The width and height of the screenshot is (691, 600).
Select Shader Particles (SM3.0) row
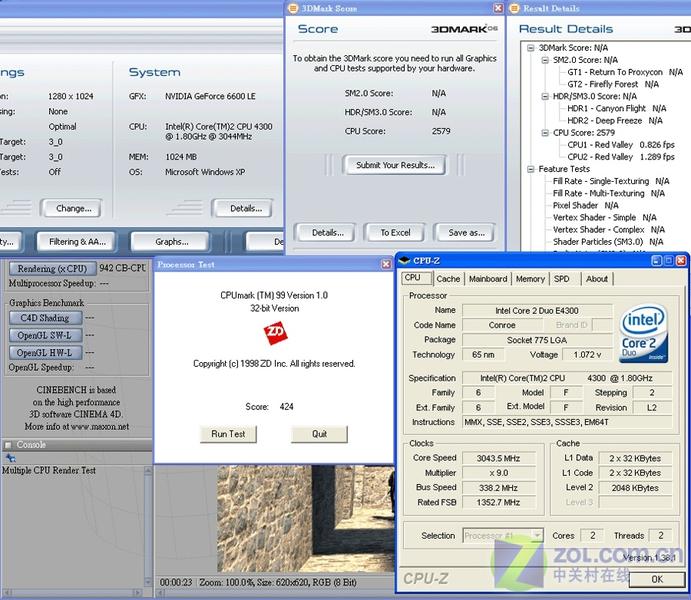coord(608,242)
